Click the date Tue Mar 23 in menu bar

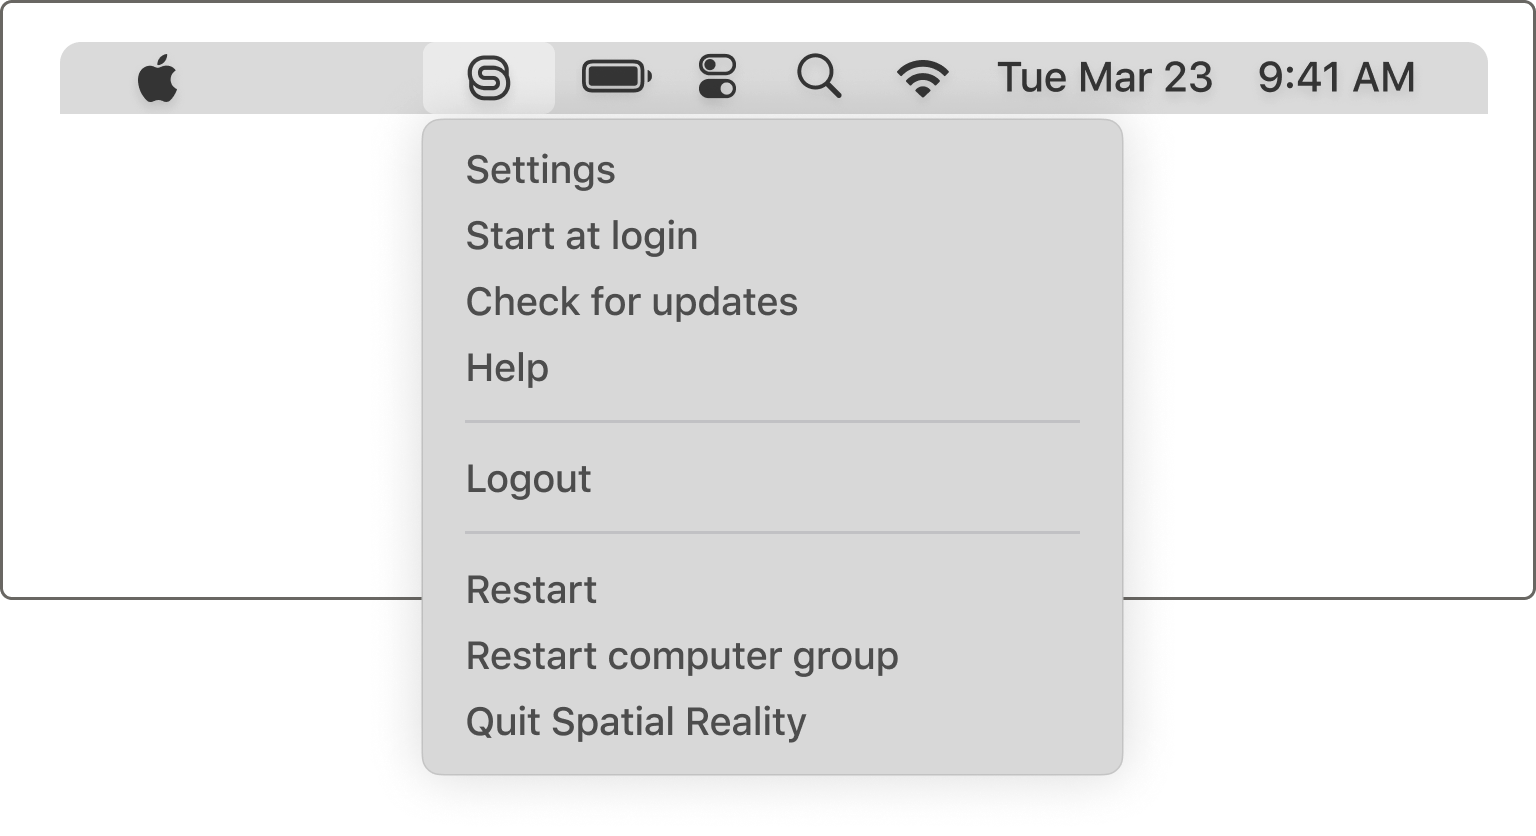pyautogui.click(x=1106, y=77)
